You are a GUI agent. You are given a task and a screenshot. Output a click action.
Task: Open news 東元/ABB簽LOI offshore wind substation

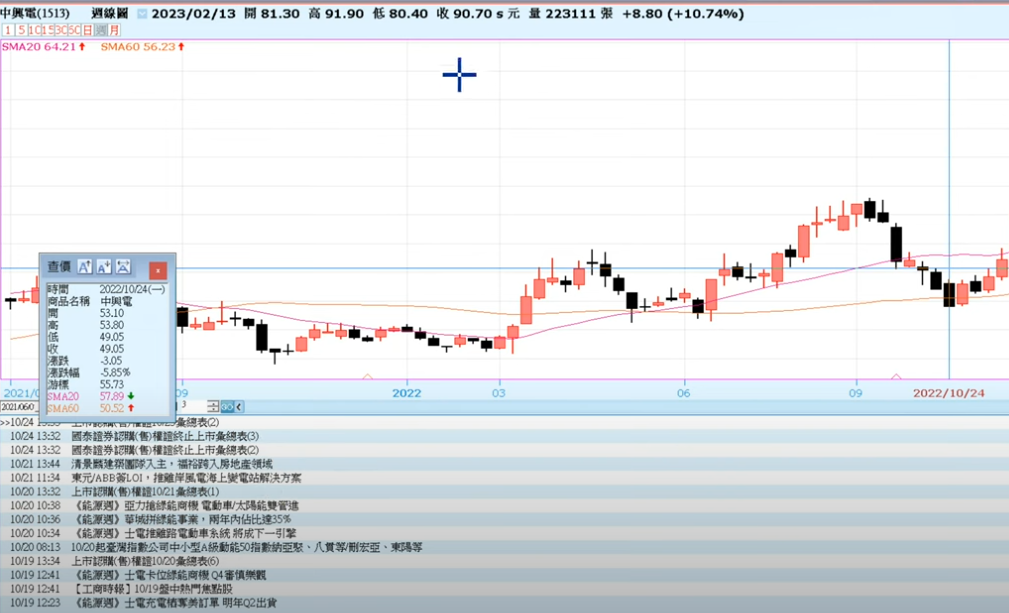click(x=186, y=478)
